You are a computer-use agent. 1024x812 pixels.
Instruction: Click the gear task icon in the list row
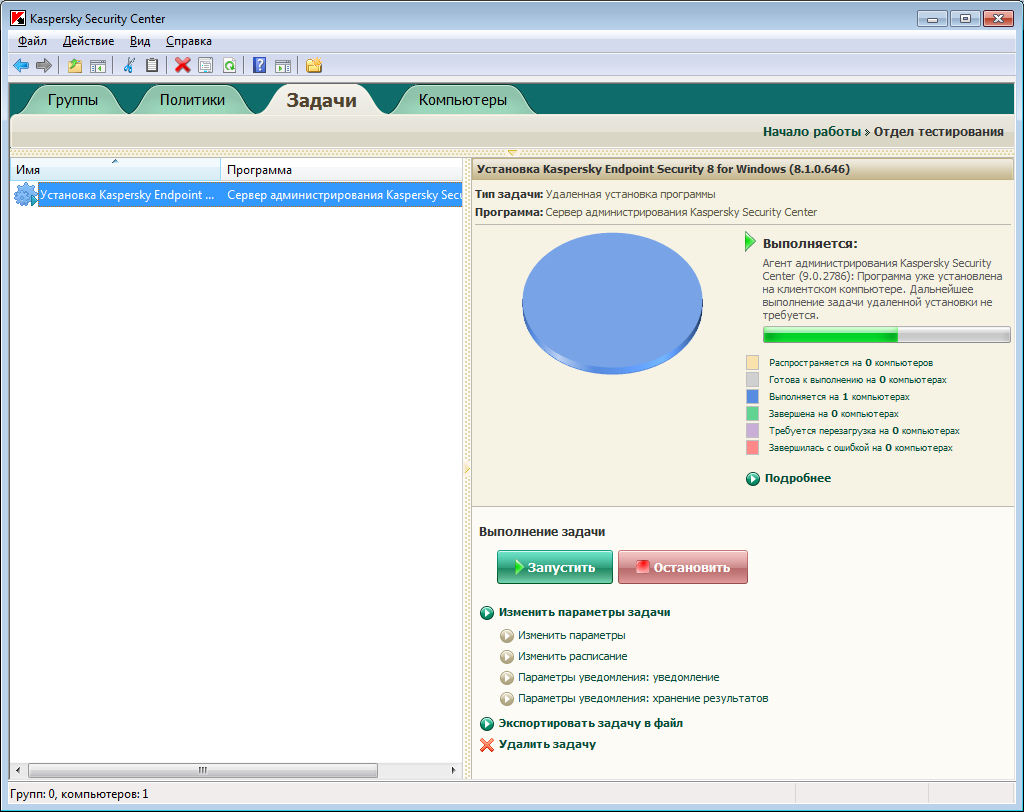25,195
